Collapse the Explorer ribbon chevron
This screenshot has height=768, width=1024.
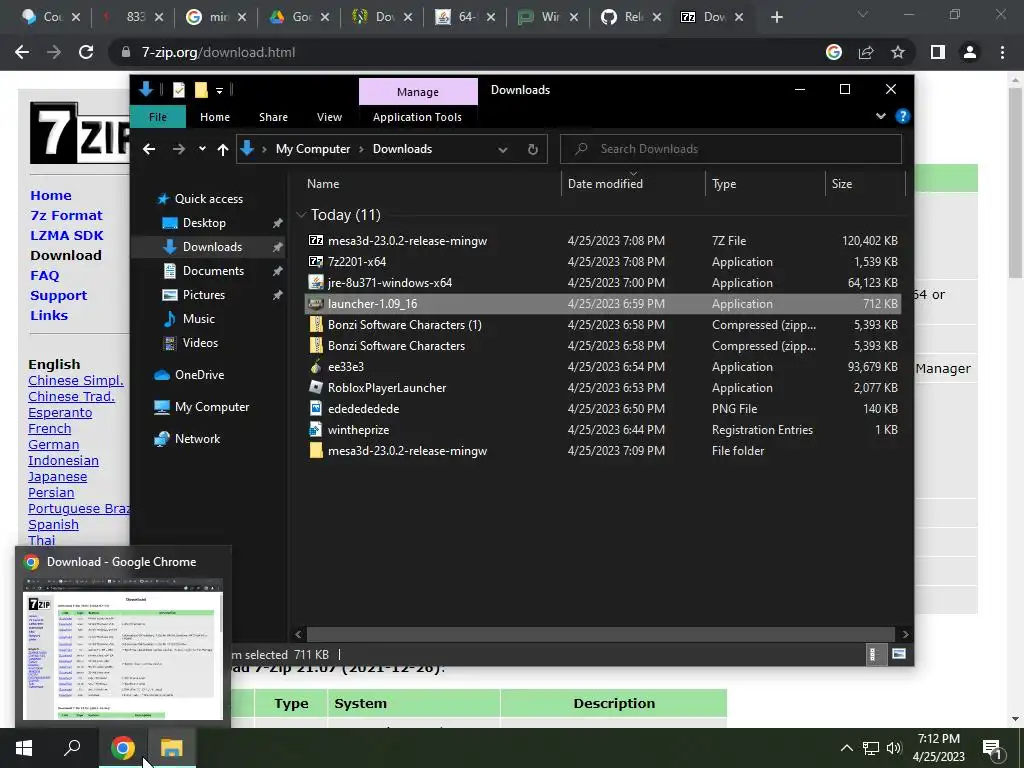click(x=880, y=116)
